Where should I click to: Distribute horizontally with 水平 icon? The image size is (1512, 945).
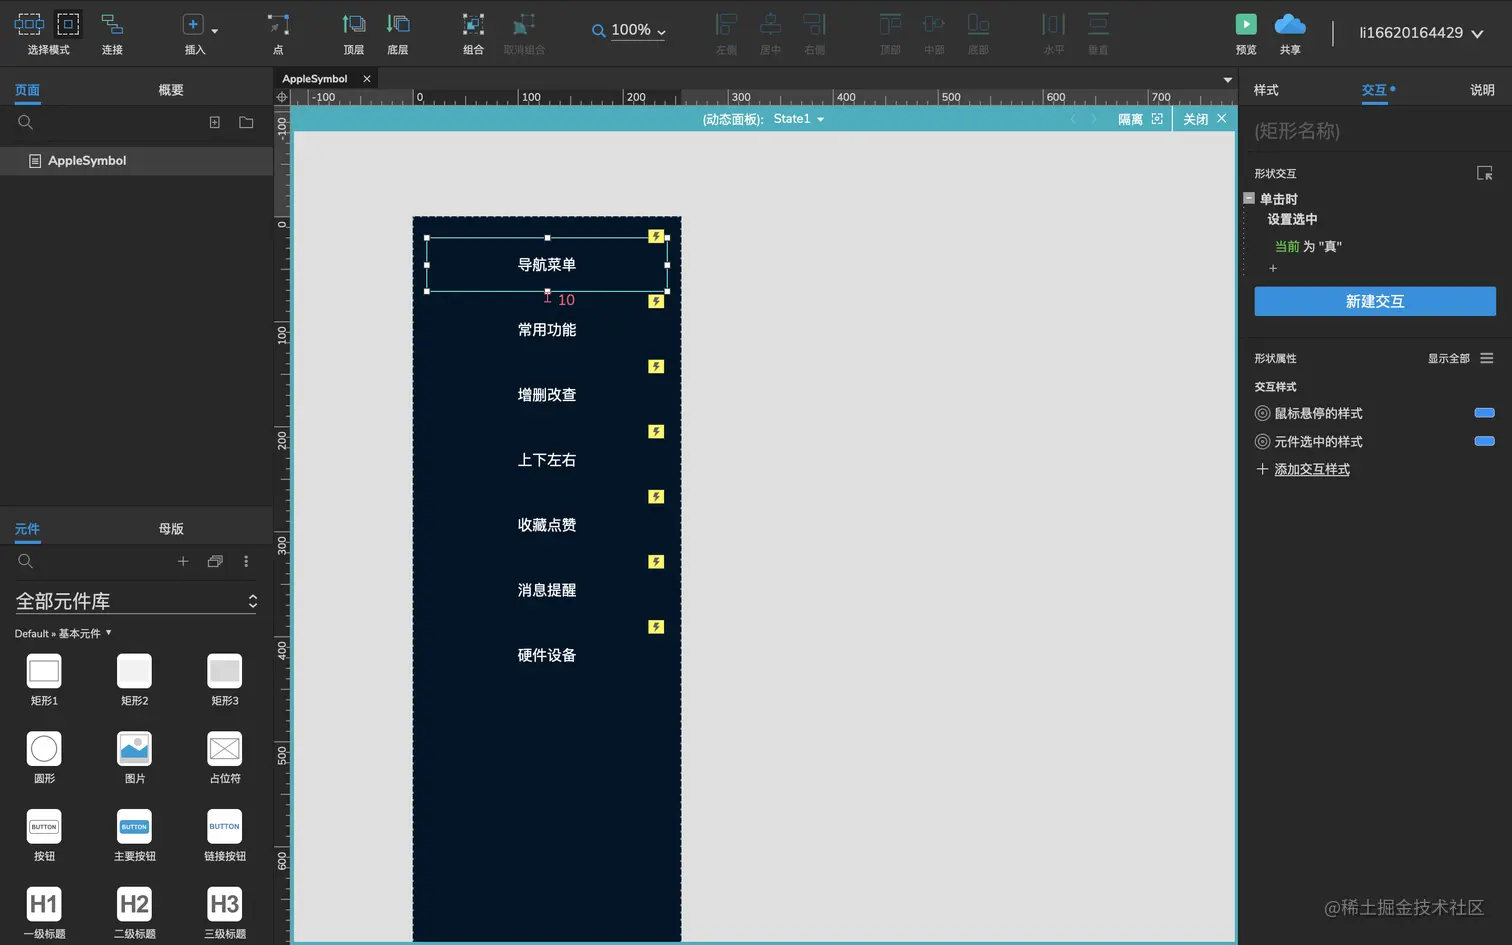(1054, 24)
